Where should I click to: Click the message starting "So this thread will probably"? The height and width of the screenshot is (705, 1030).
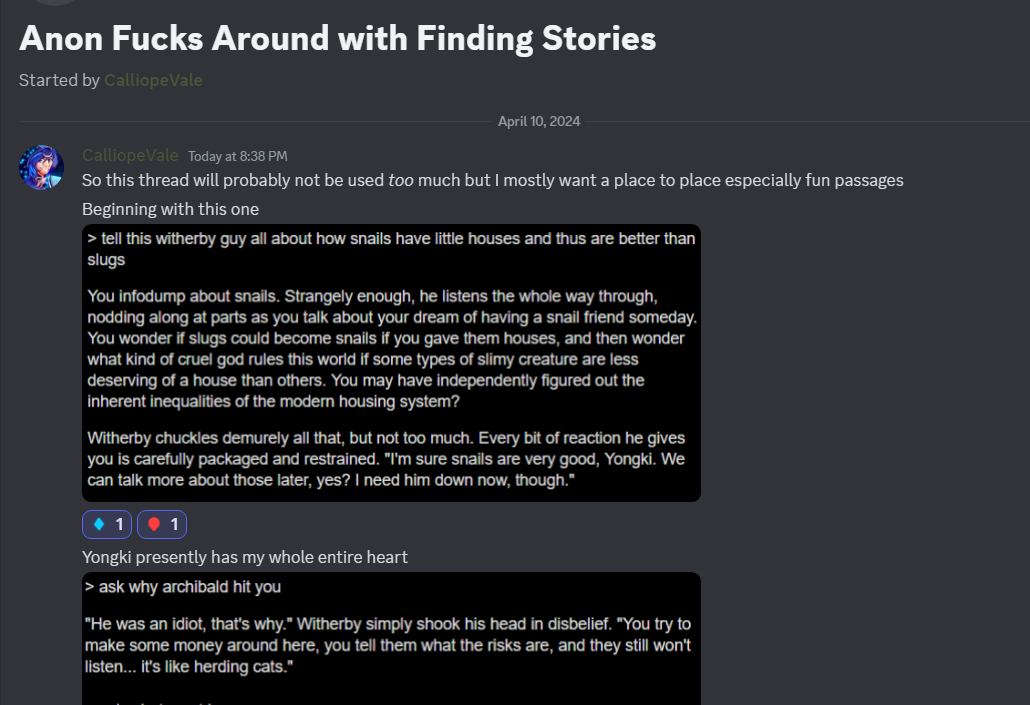click(x=492, y=181)
